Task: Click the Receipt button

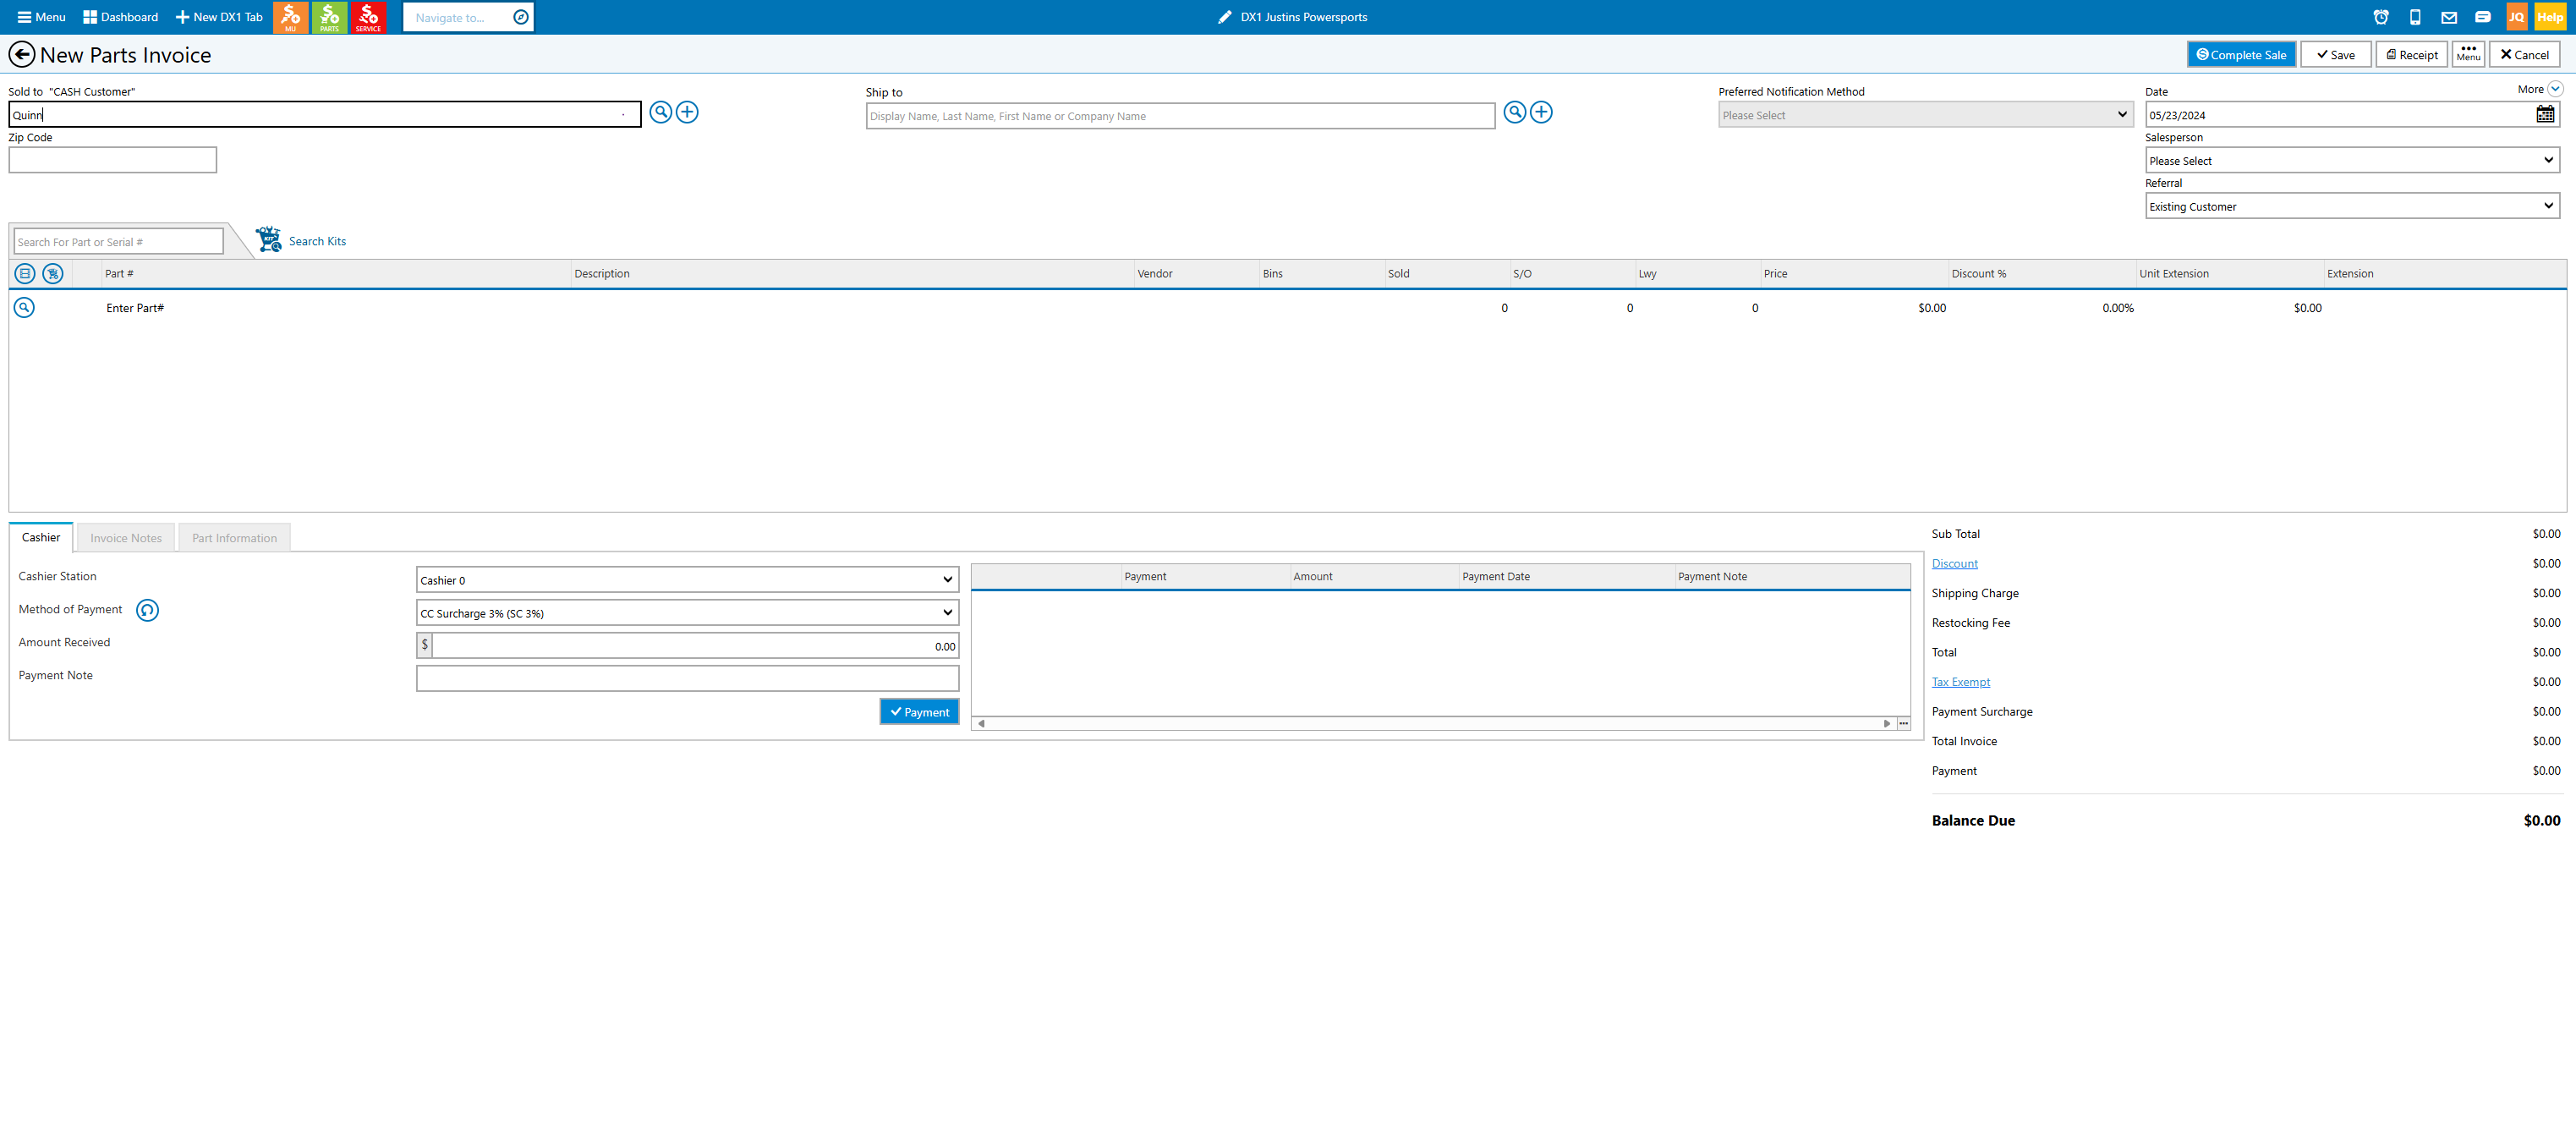Action: (x=2411, y=55)
